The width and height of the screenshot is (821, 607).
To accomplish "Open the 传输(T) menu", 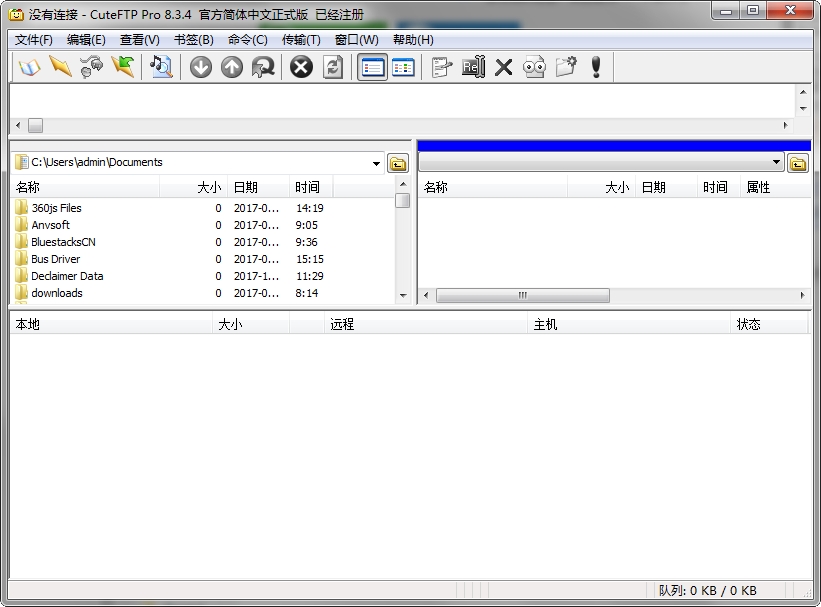I will point(302,40).
